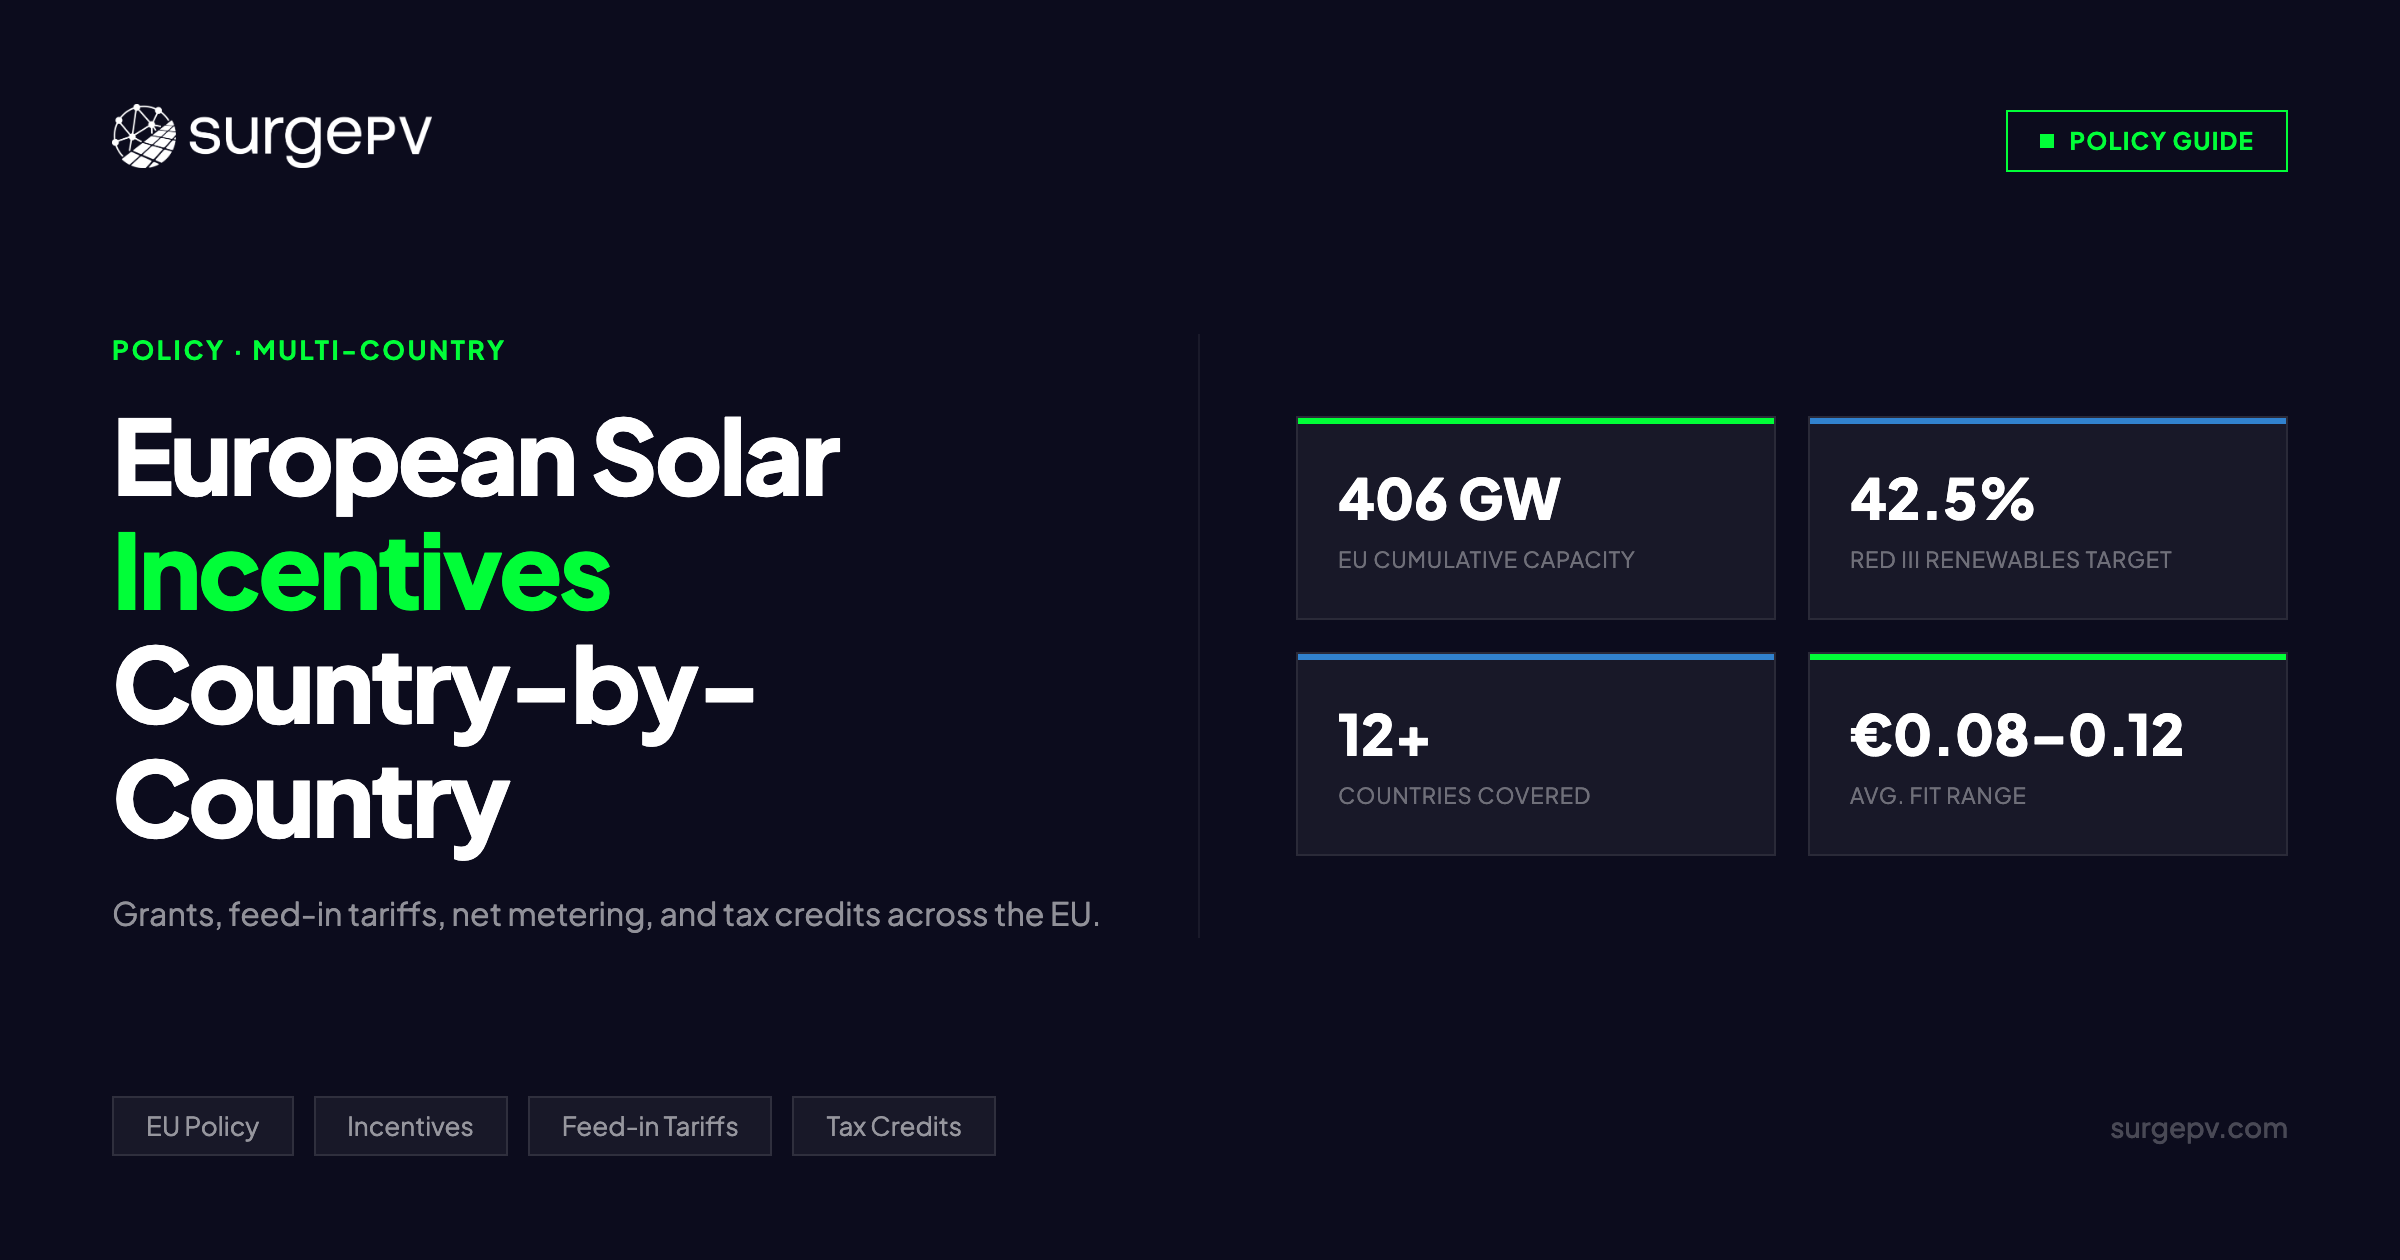
Task: Expand the POLICY · MULTI-COUNTRY category label
Action: (308, 350)
